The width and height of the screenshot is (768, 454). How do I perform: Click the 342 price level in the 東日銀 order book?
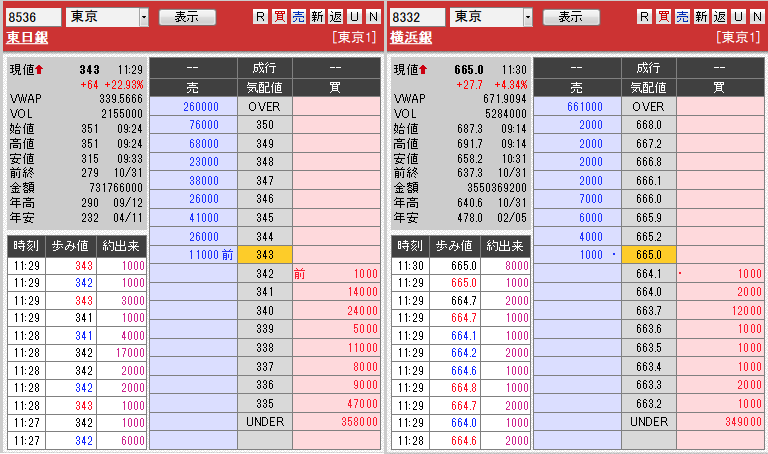pos(265,273)
